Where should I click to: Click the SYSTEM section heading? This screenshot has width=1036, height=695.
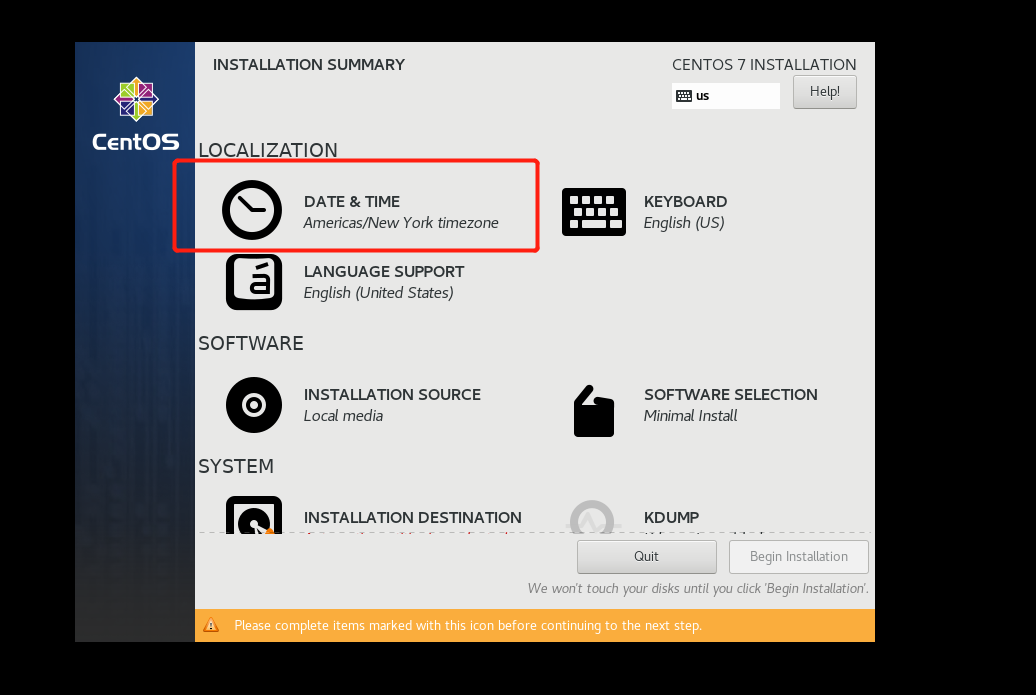click(x=236, y=466)
